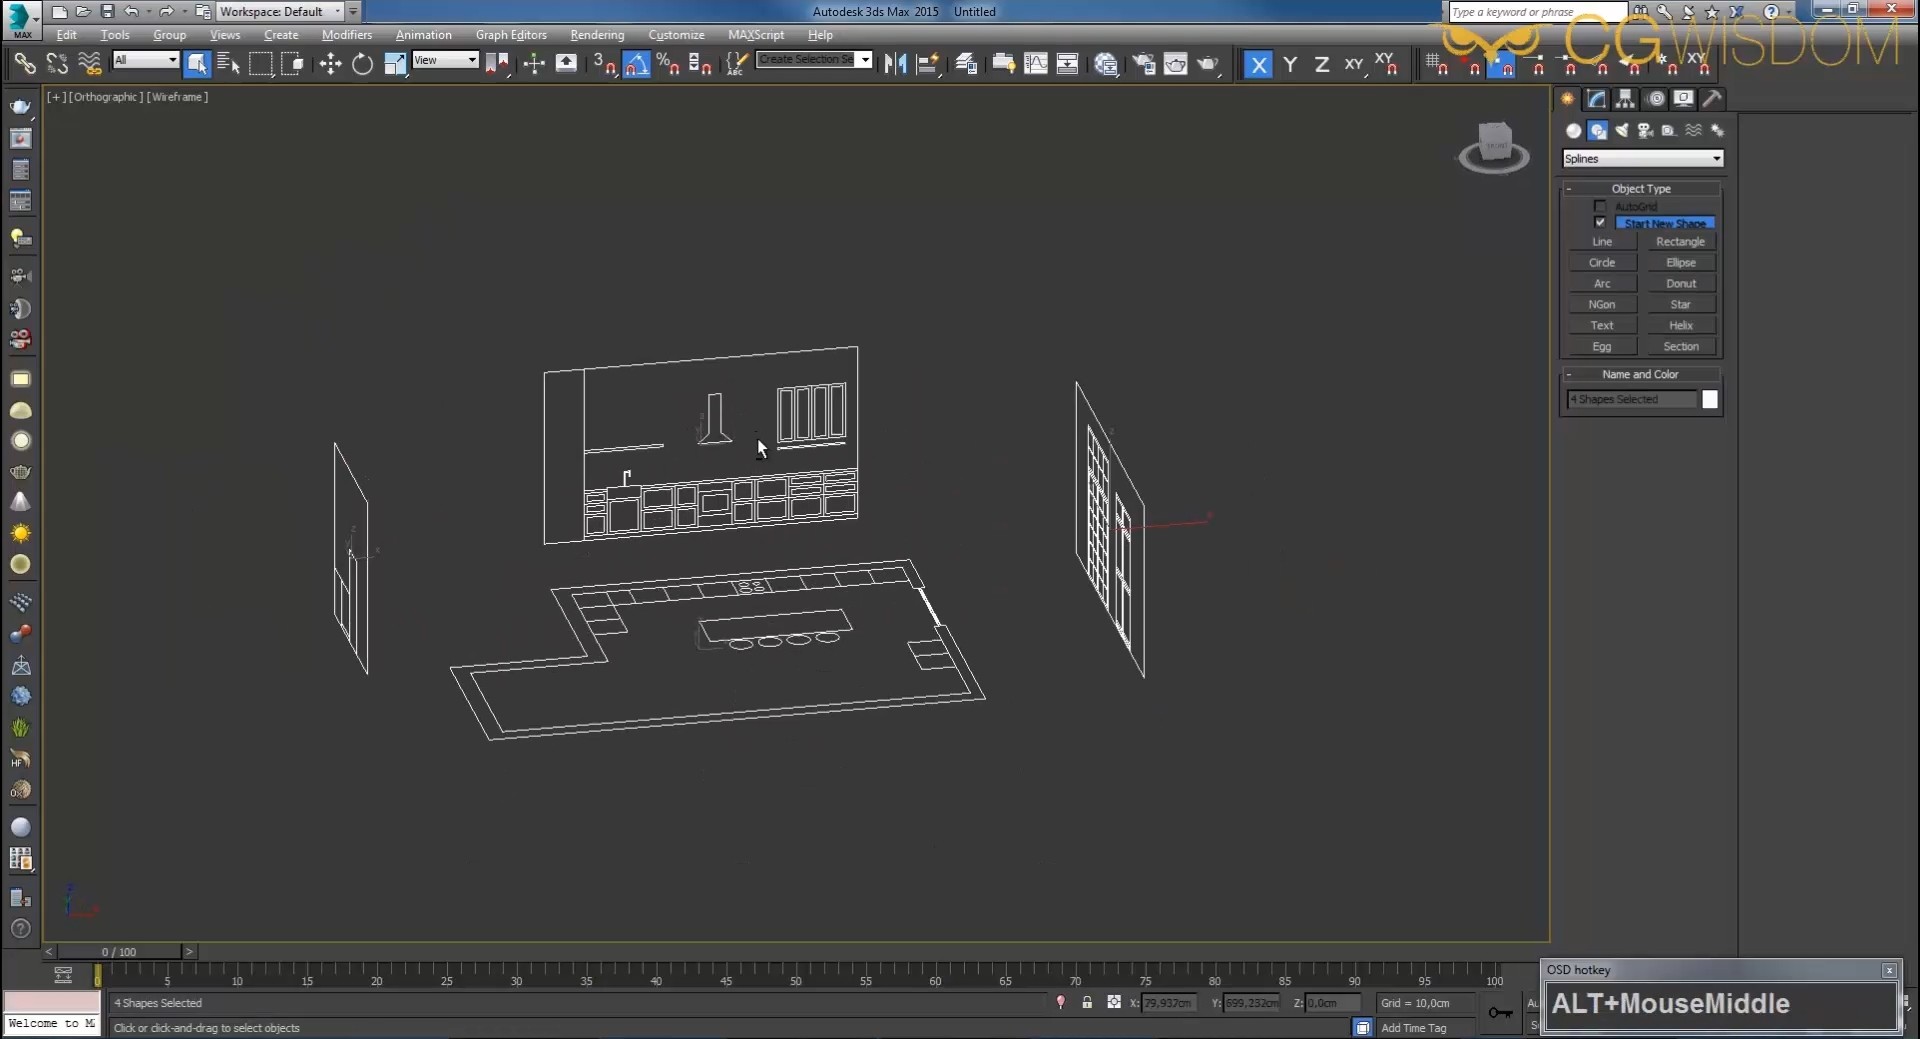Click the Mirror tool icon
The width and height of the screenshot is (1920, 1039).
tap(895, 64)
